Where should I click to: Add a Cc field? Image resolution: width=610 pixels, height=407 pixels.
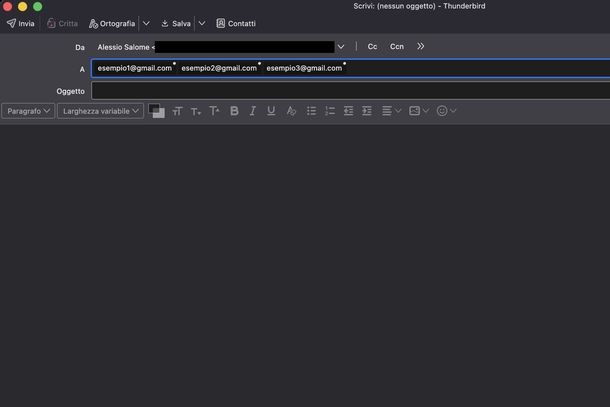(372, 47)
